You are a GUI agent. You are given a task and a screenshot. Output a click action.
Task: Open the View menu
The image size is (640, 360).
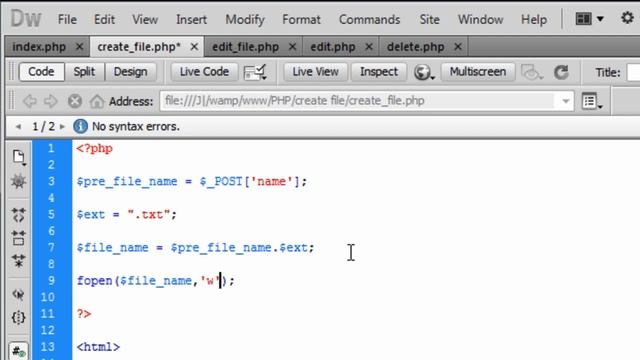(x=145, y=20)
